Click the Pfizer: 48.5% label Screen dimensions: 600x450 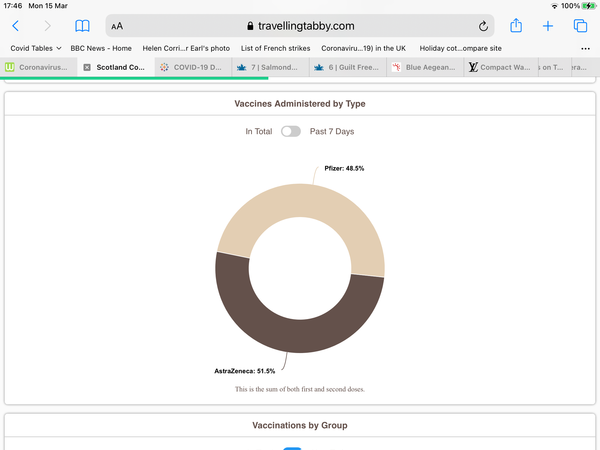click(344, 168)
